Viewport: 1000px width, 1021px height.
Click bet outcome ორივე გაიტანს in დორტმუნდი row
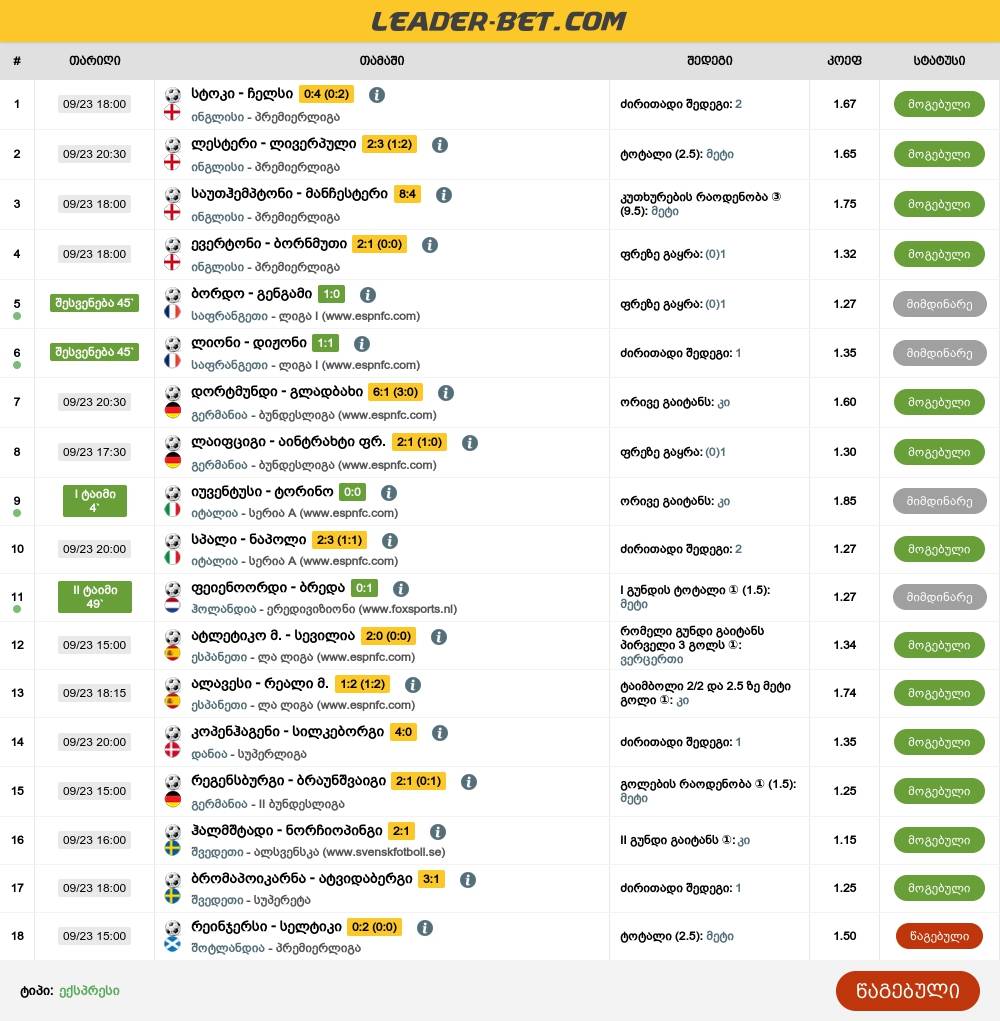[x=674, y=402]
